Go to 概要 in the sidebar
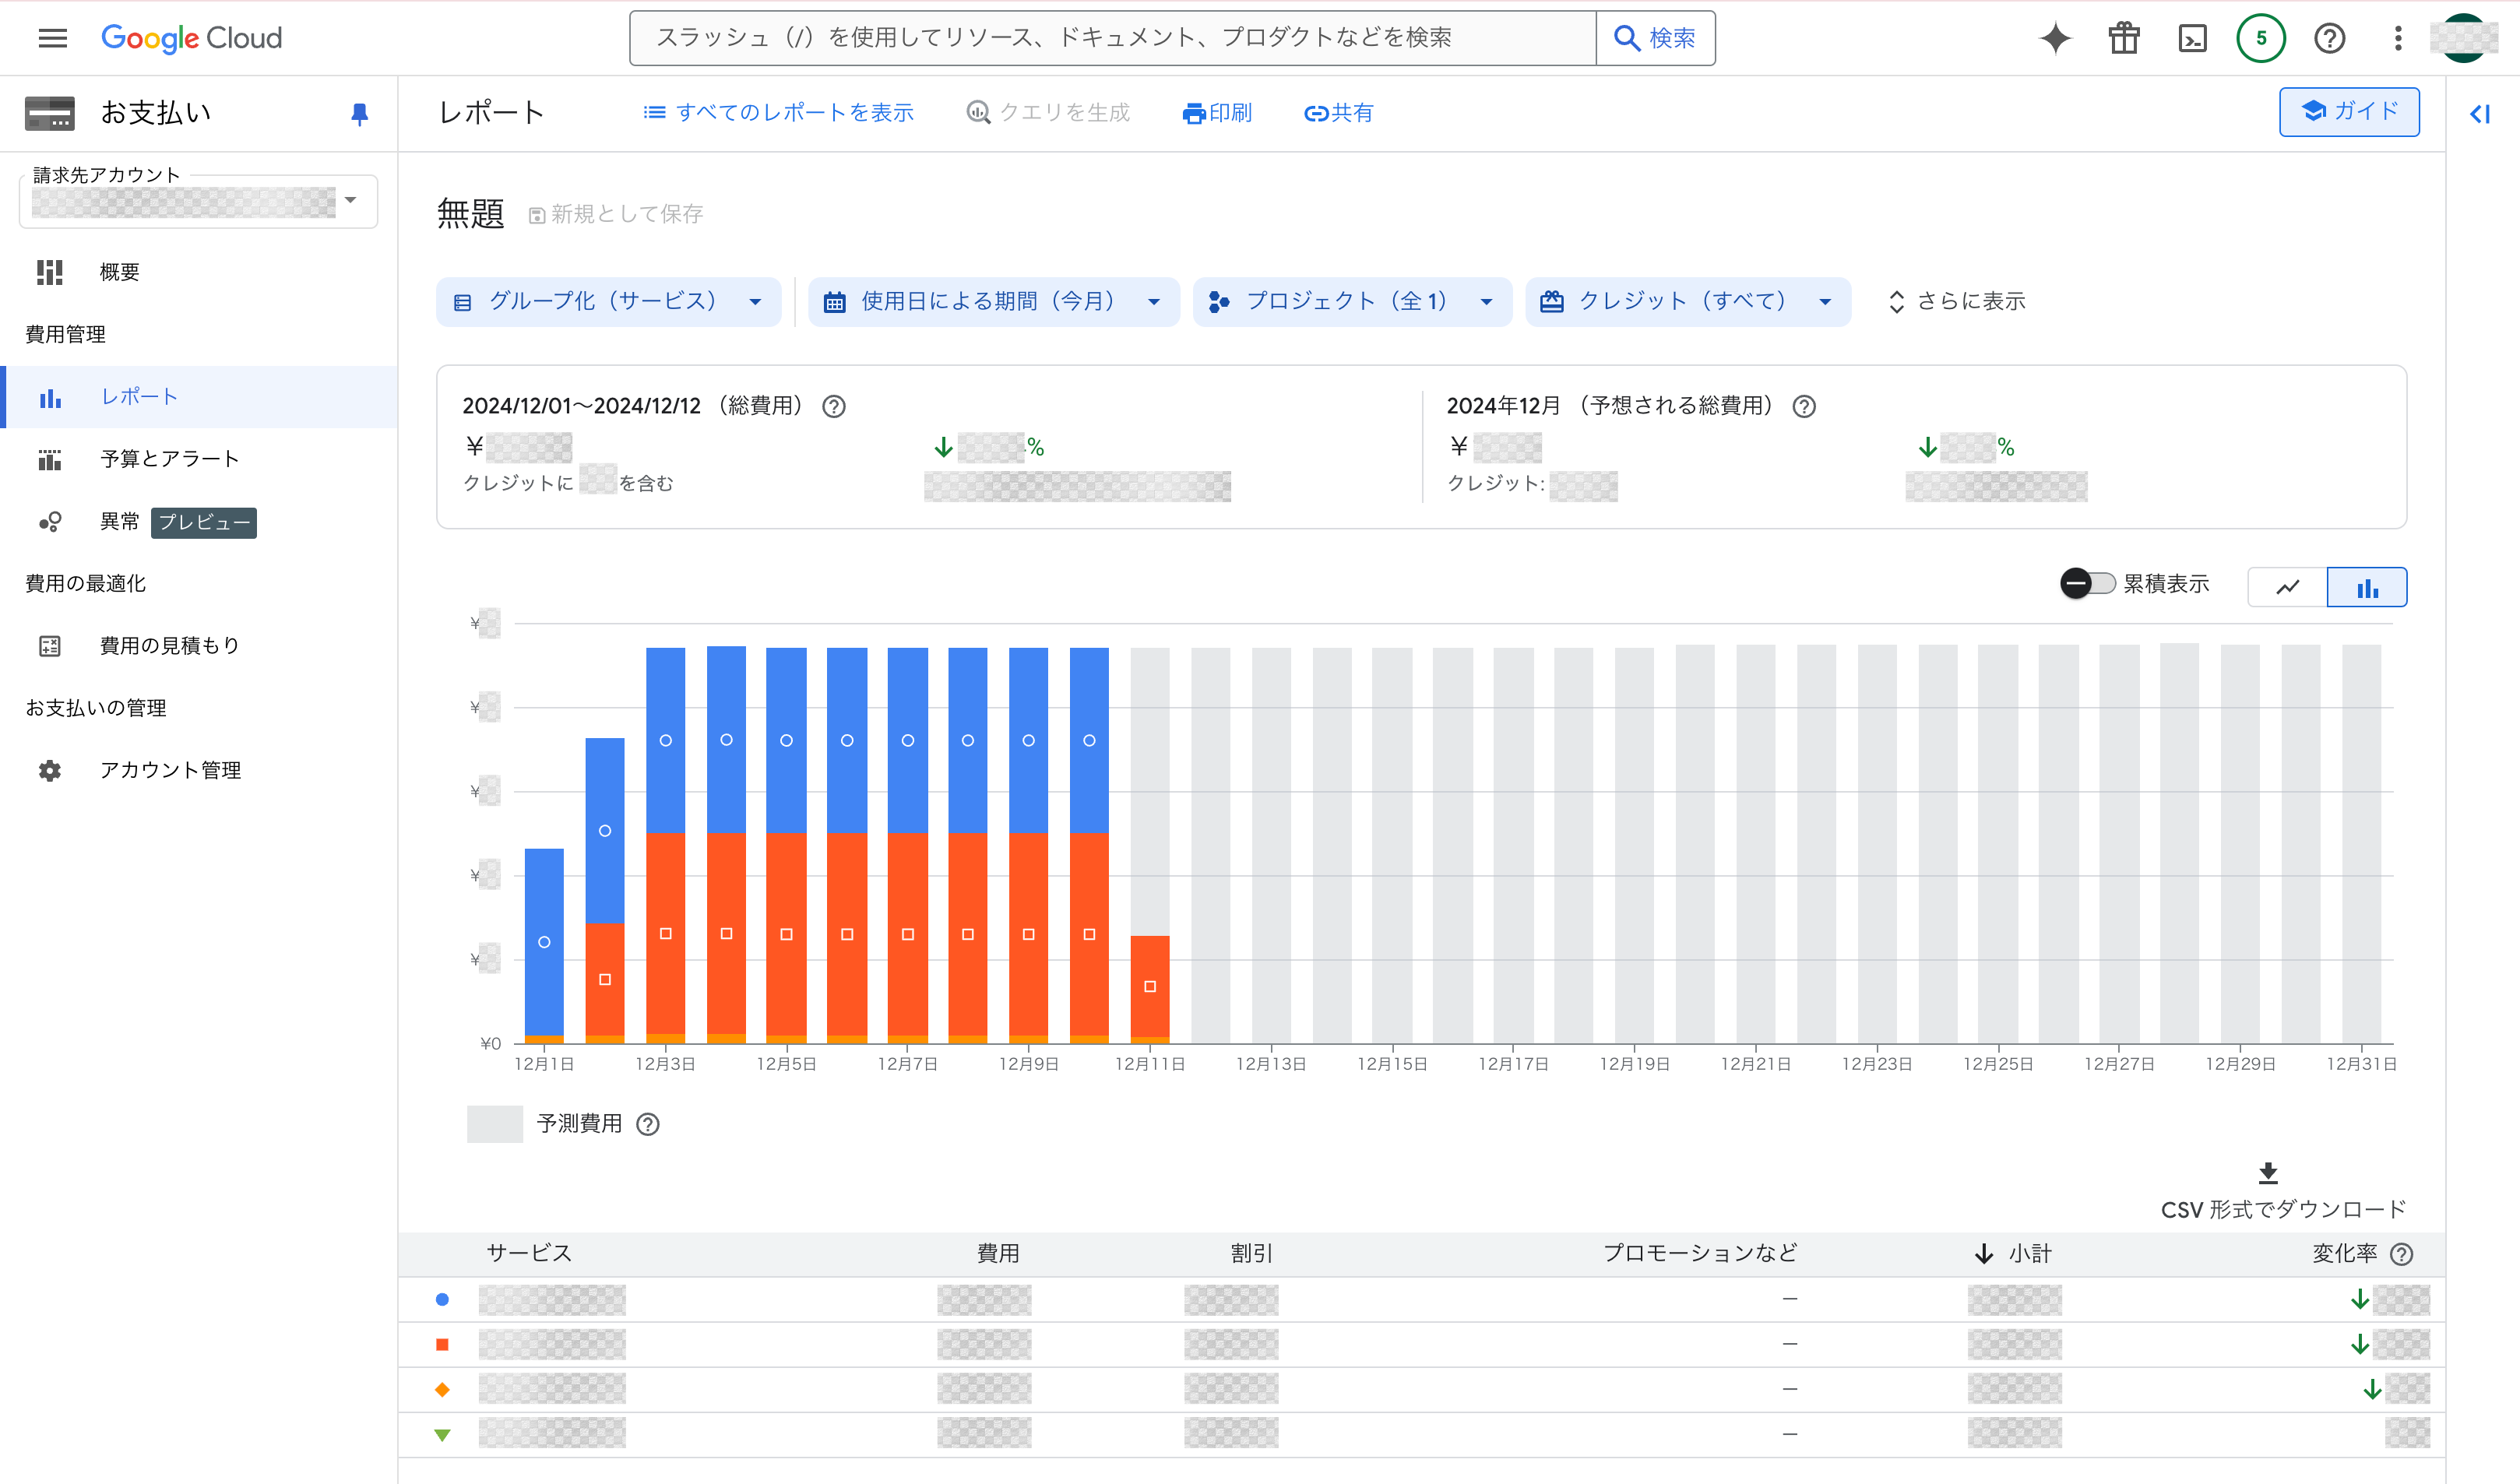This screenshot has width=2520, height=1484. (198, 272)
